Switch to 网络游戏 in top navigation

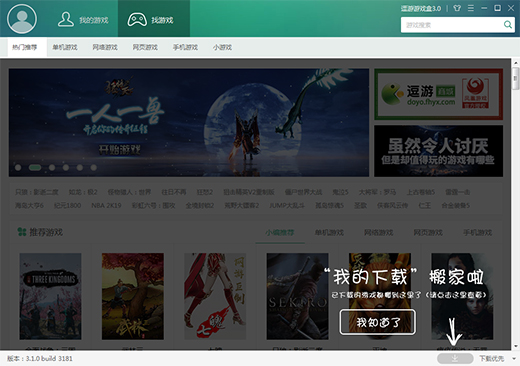coord(105,47)
